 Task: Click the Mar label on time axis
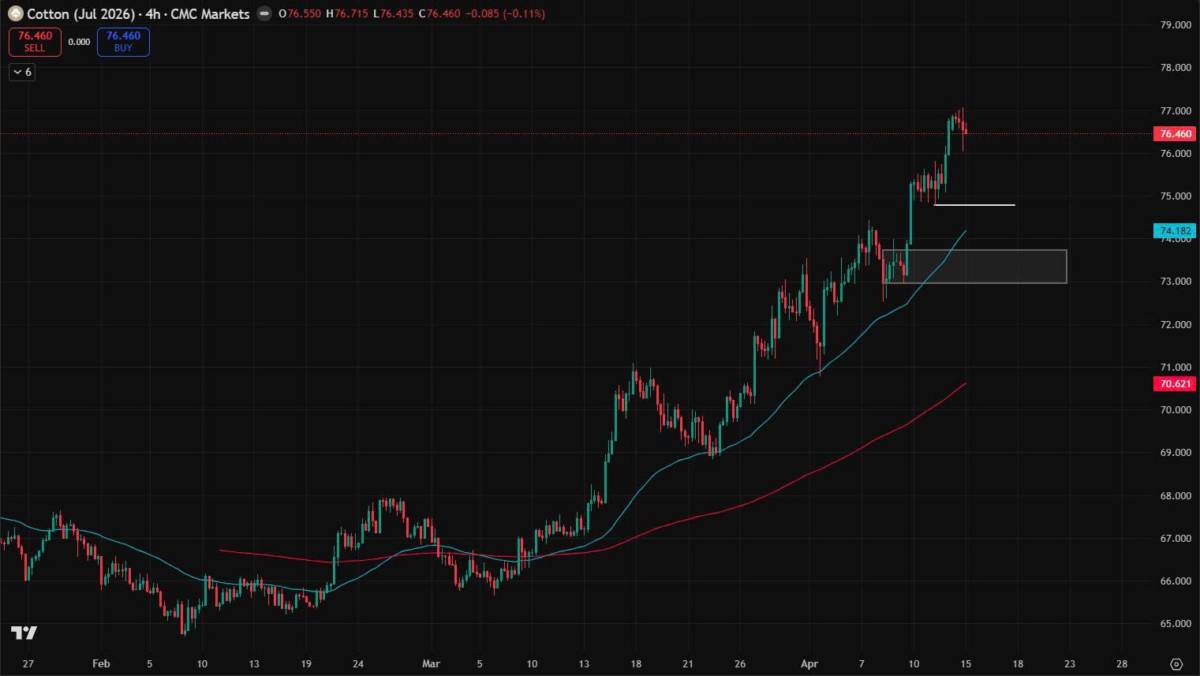431,663
